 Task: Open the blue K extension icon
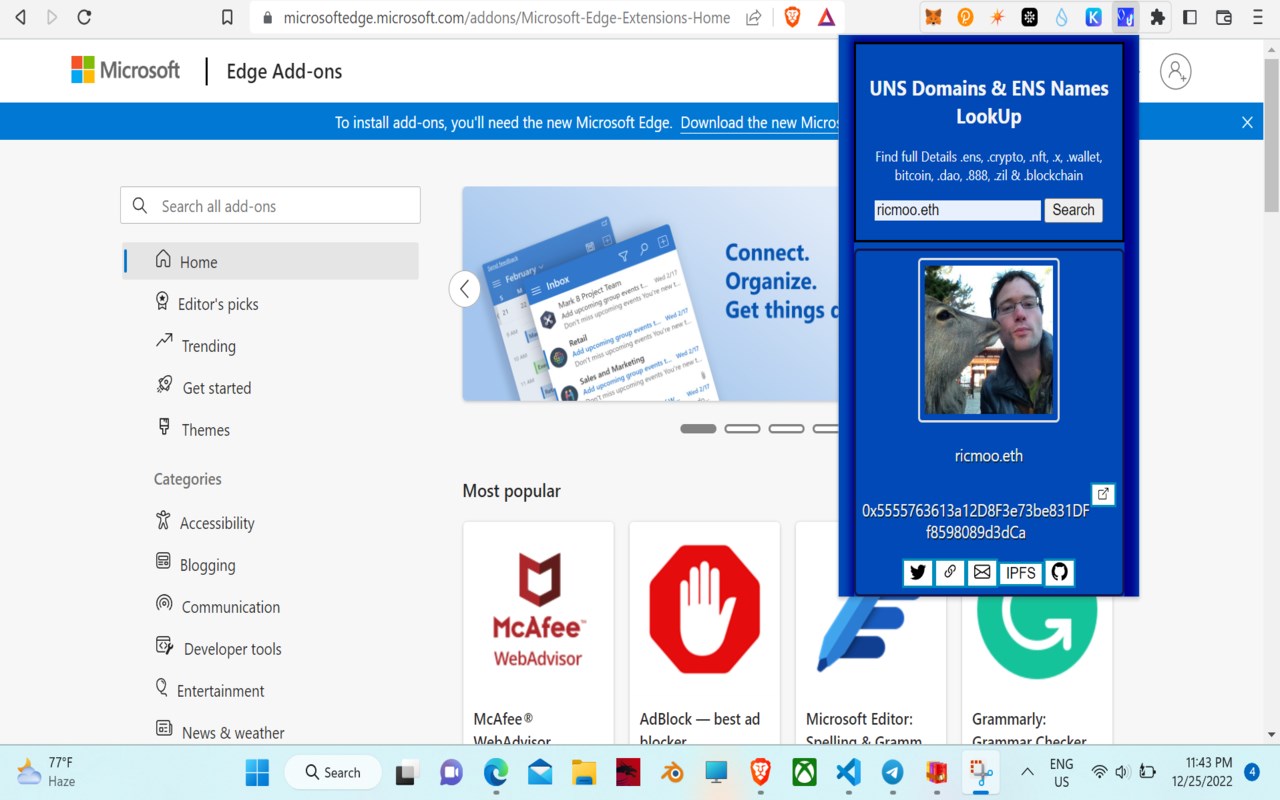tap(1093, 17)
